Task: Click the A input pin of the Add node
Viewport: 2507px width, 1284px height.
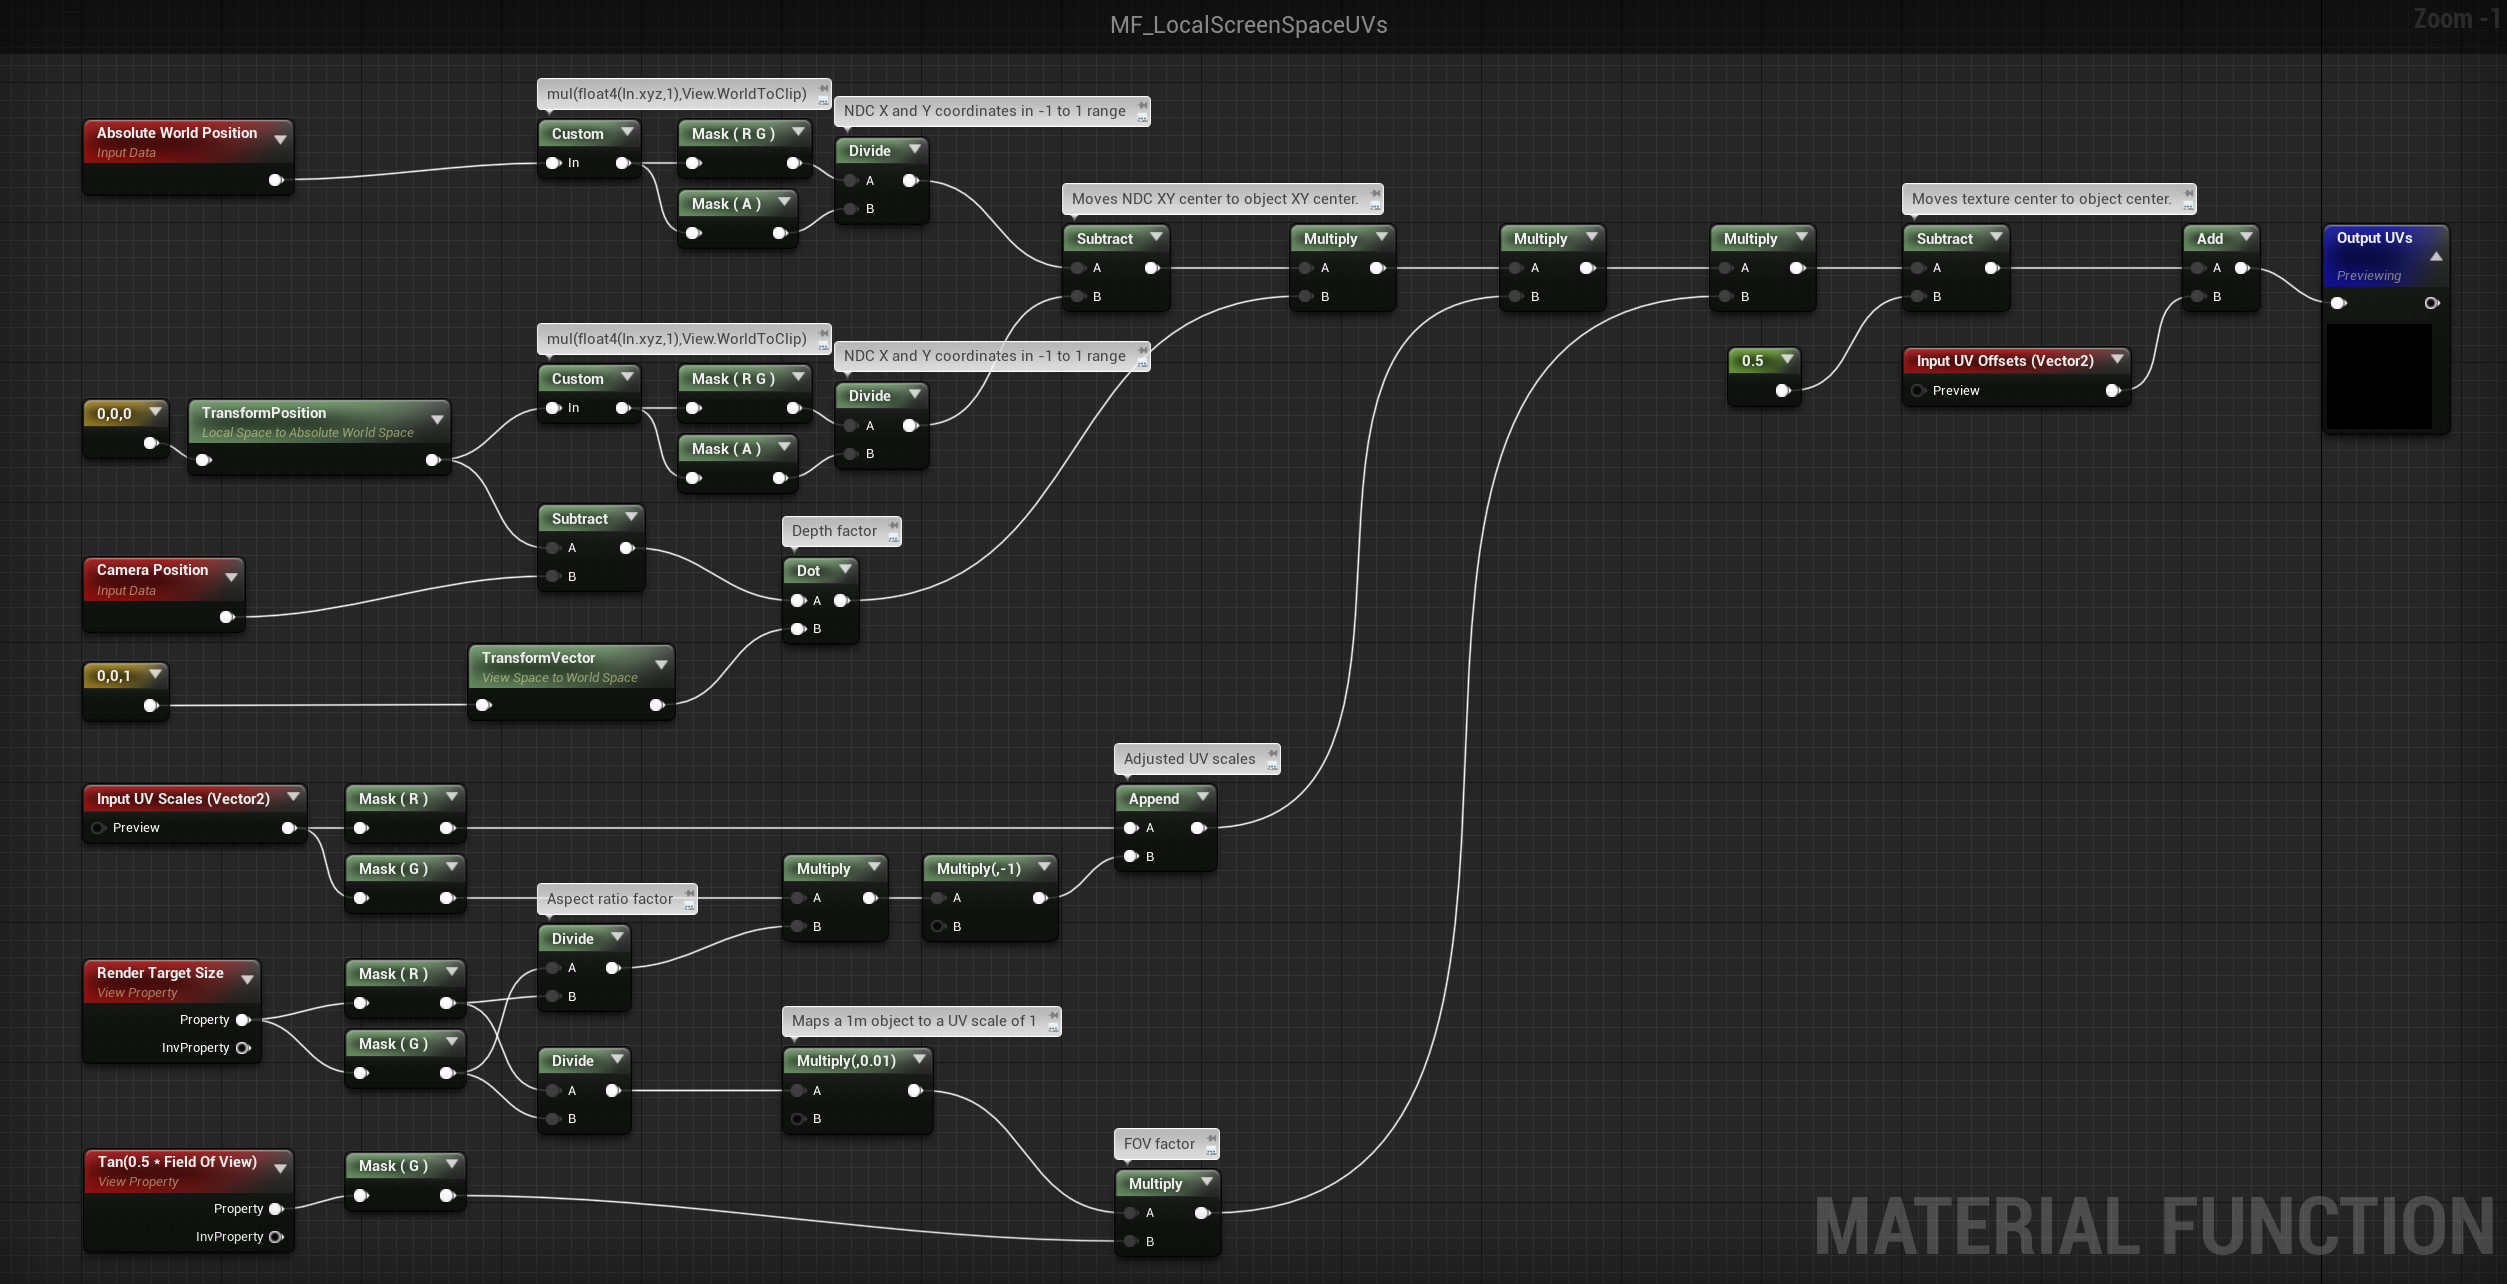Action: pos(2198,267)
